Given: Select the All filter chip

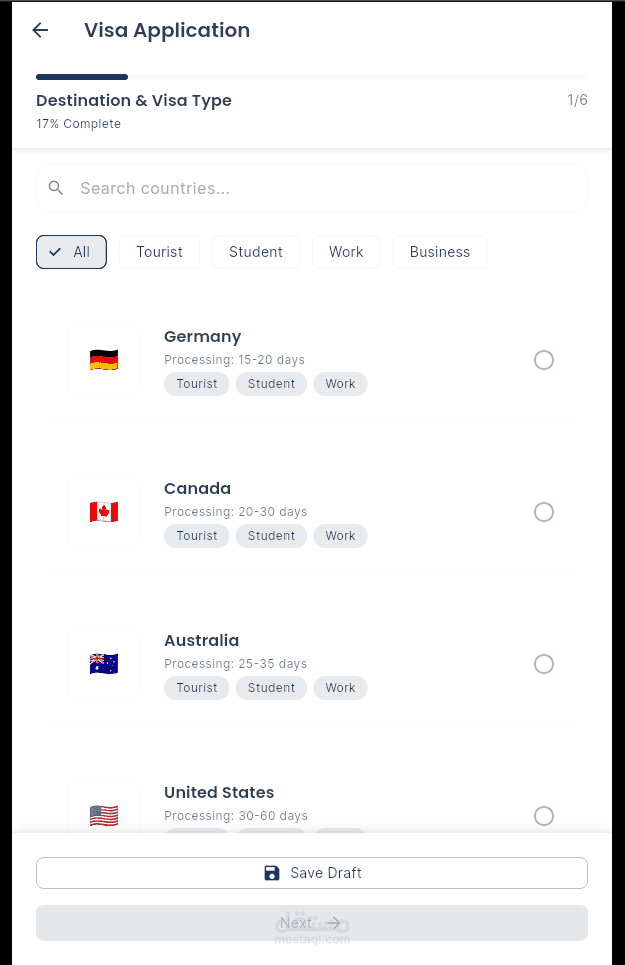Looking at the screenshot, I should tap(71, 252).
